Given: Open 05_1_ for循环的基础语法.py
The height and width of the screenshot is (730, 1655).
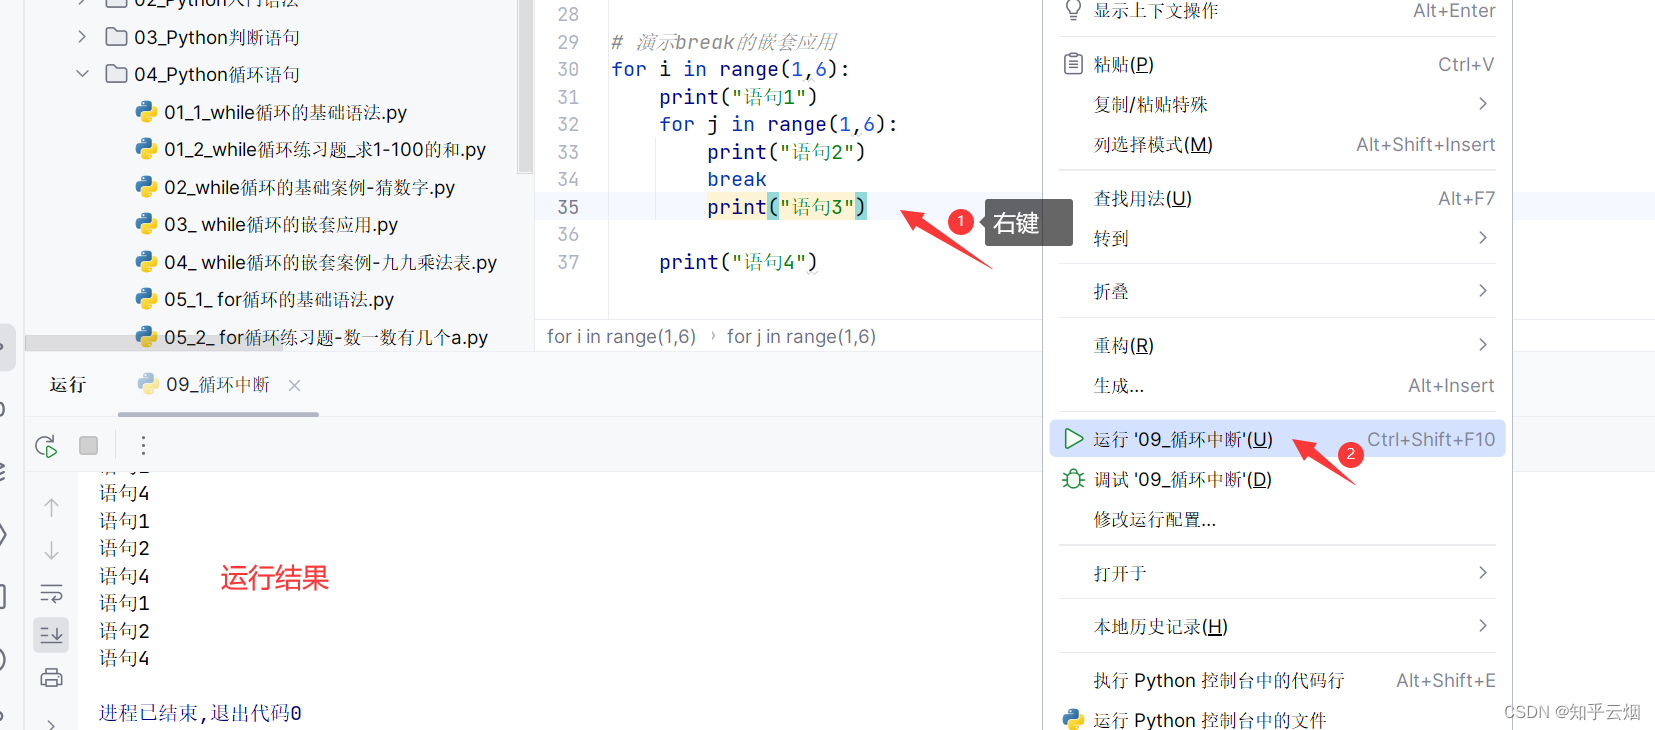Looking at the screenshot, I should coord(279,300).
